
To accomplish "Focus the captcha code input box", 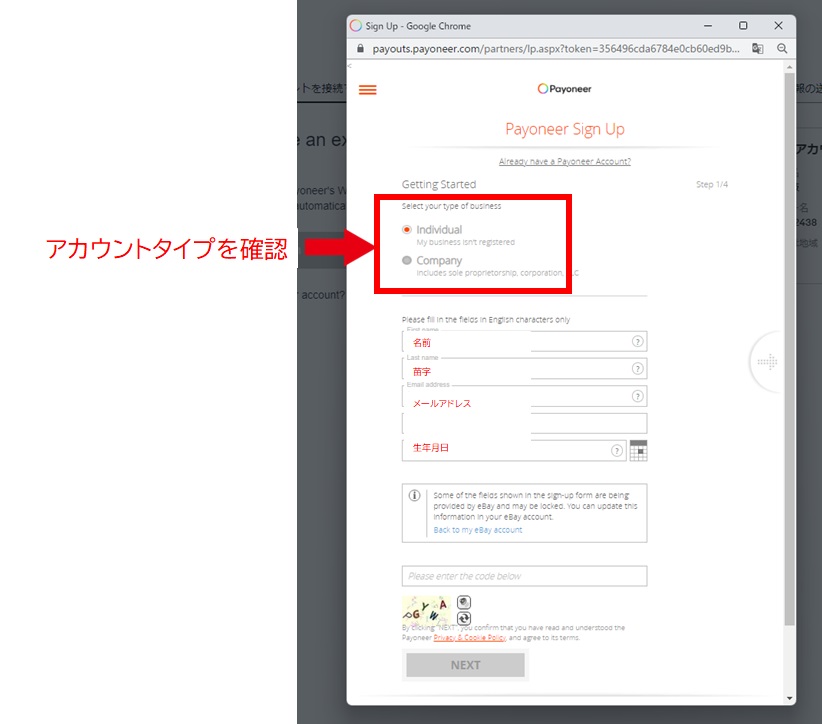I will [524, 576].
